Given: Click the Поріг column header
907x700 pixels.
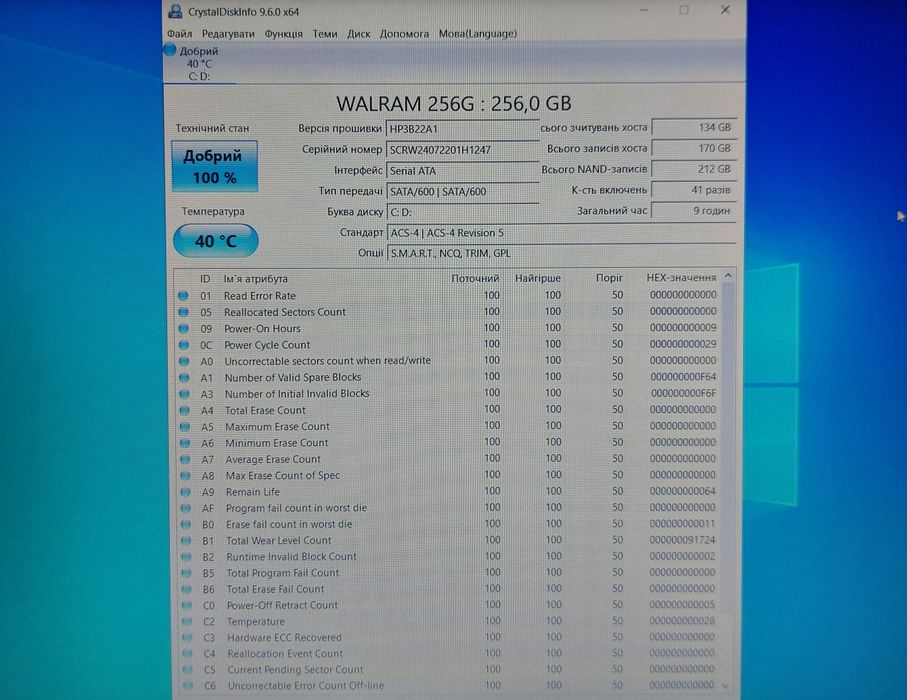Looking at the screenshot, I should (609, 278).
